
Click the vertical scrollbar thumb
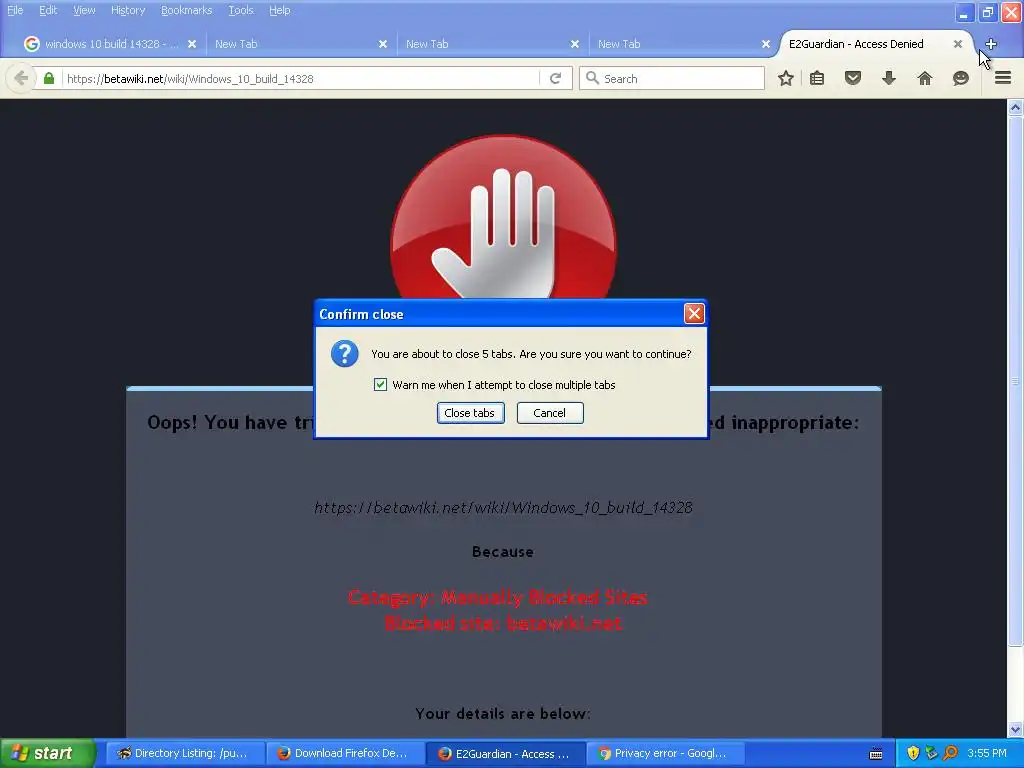pos(1016,380)
